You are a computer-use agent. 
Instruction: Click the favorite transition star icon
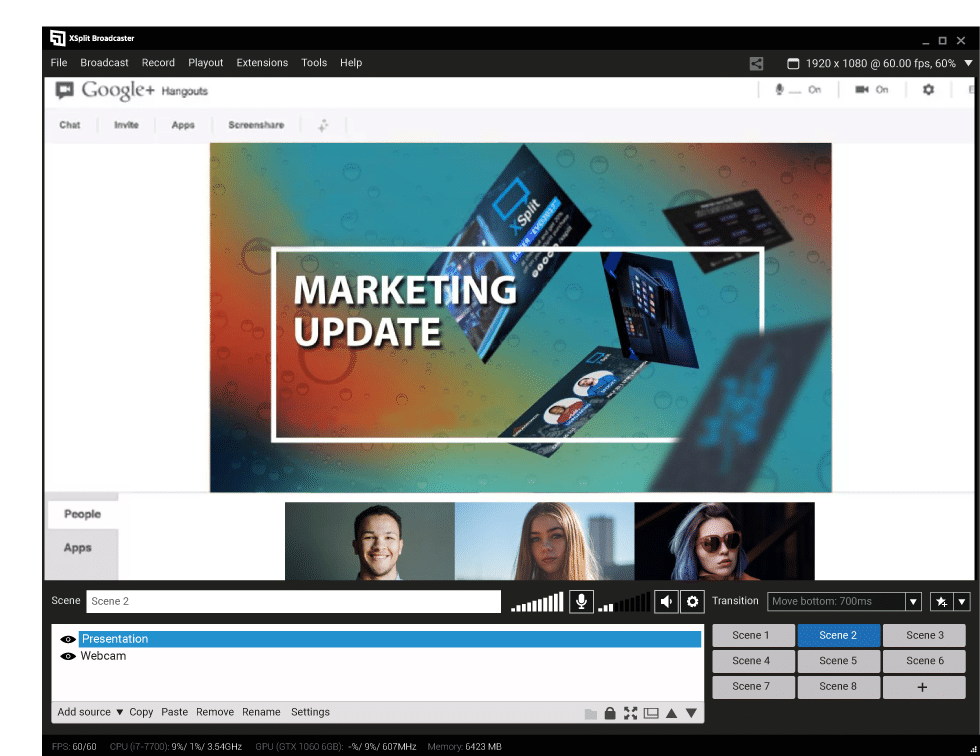coord(942,602)
